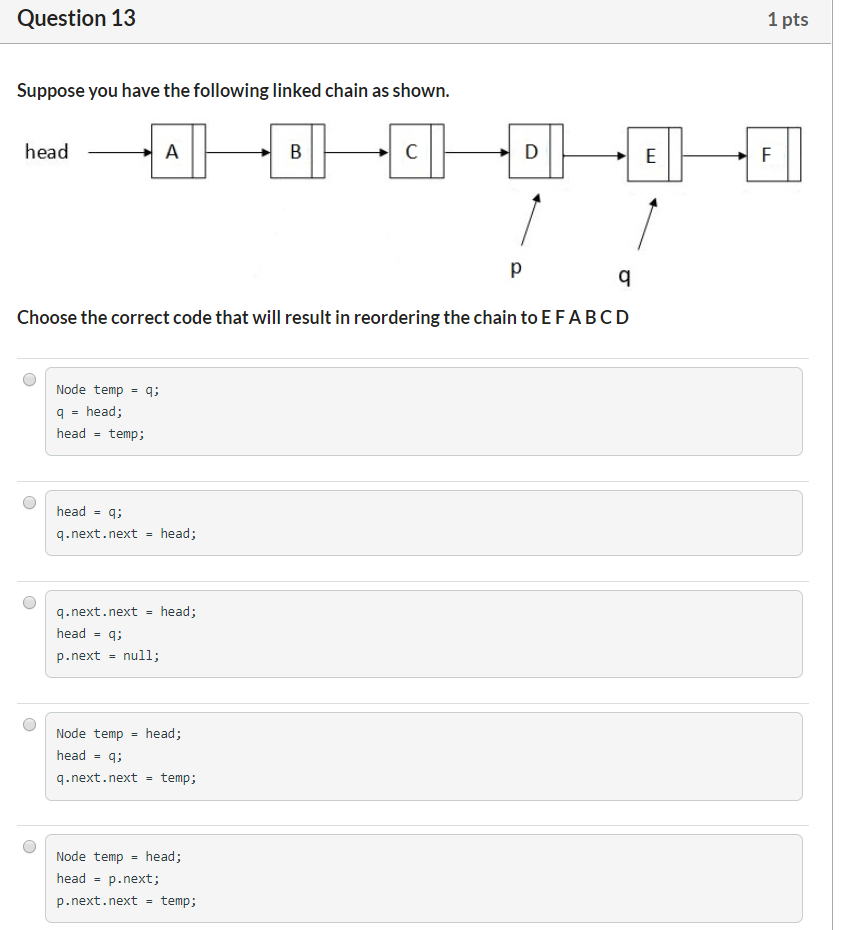The width and height of the screenshot is (865, 930).
Task: Click node F in the linked chain diagram
Action: coord(766,150)
